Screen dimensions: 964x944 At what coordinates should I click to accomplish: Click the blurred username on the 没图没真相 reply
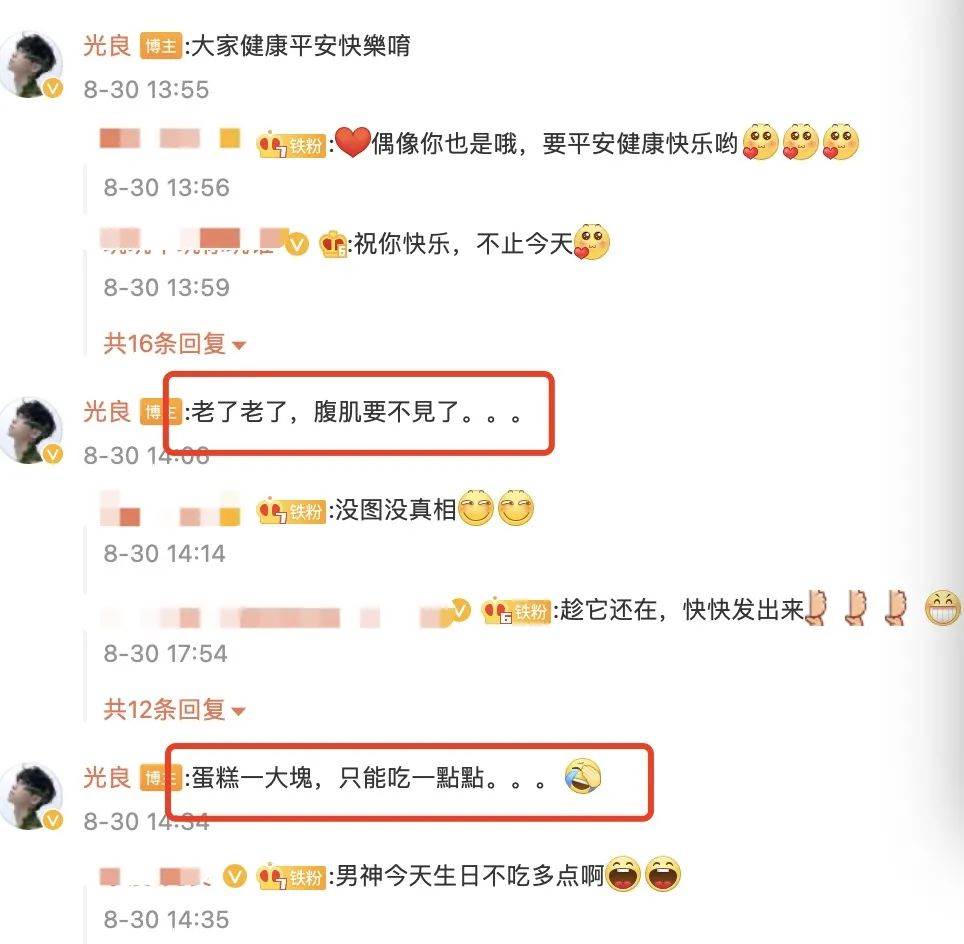point(170,509)
